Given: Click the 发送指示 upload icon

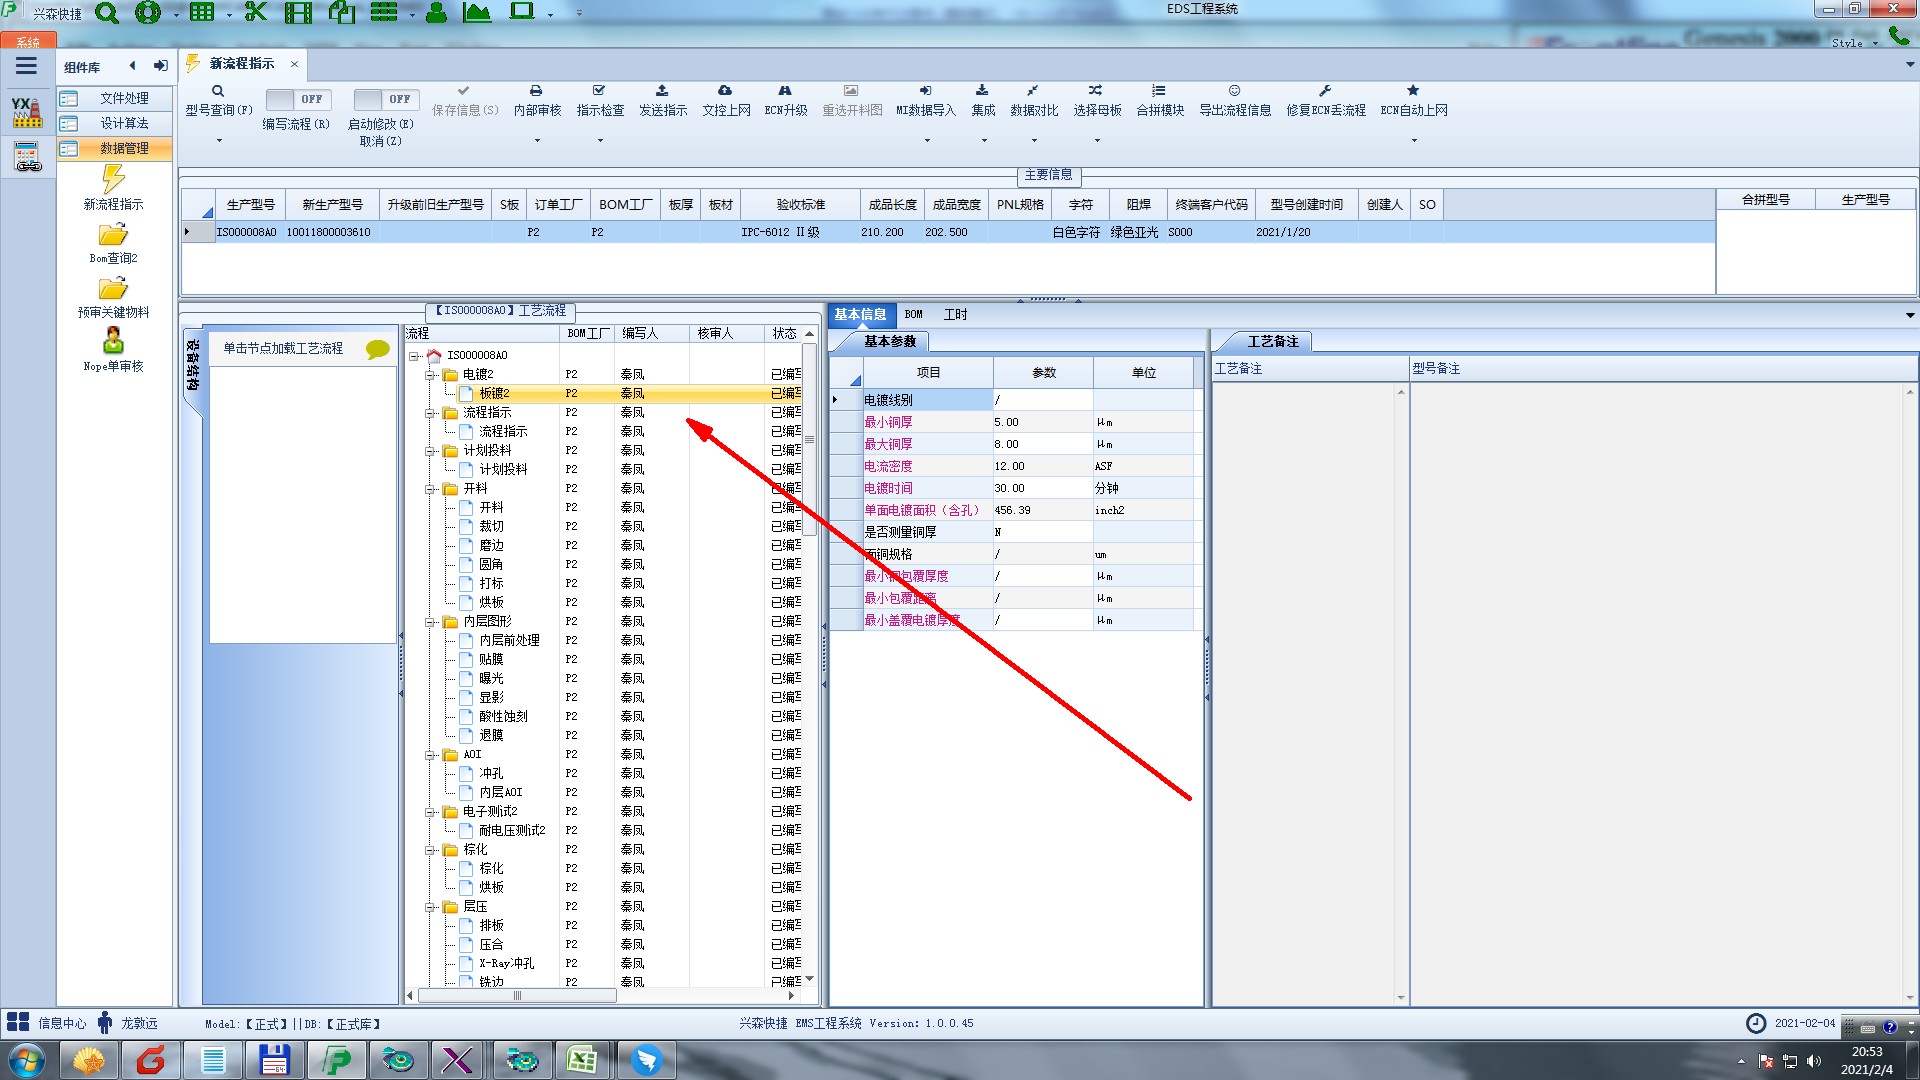Looking at the screenshot, I should 662,91.
